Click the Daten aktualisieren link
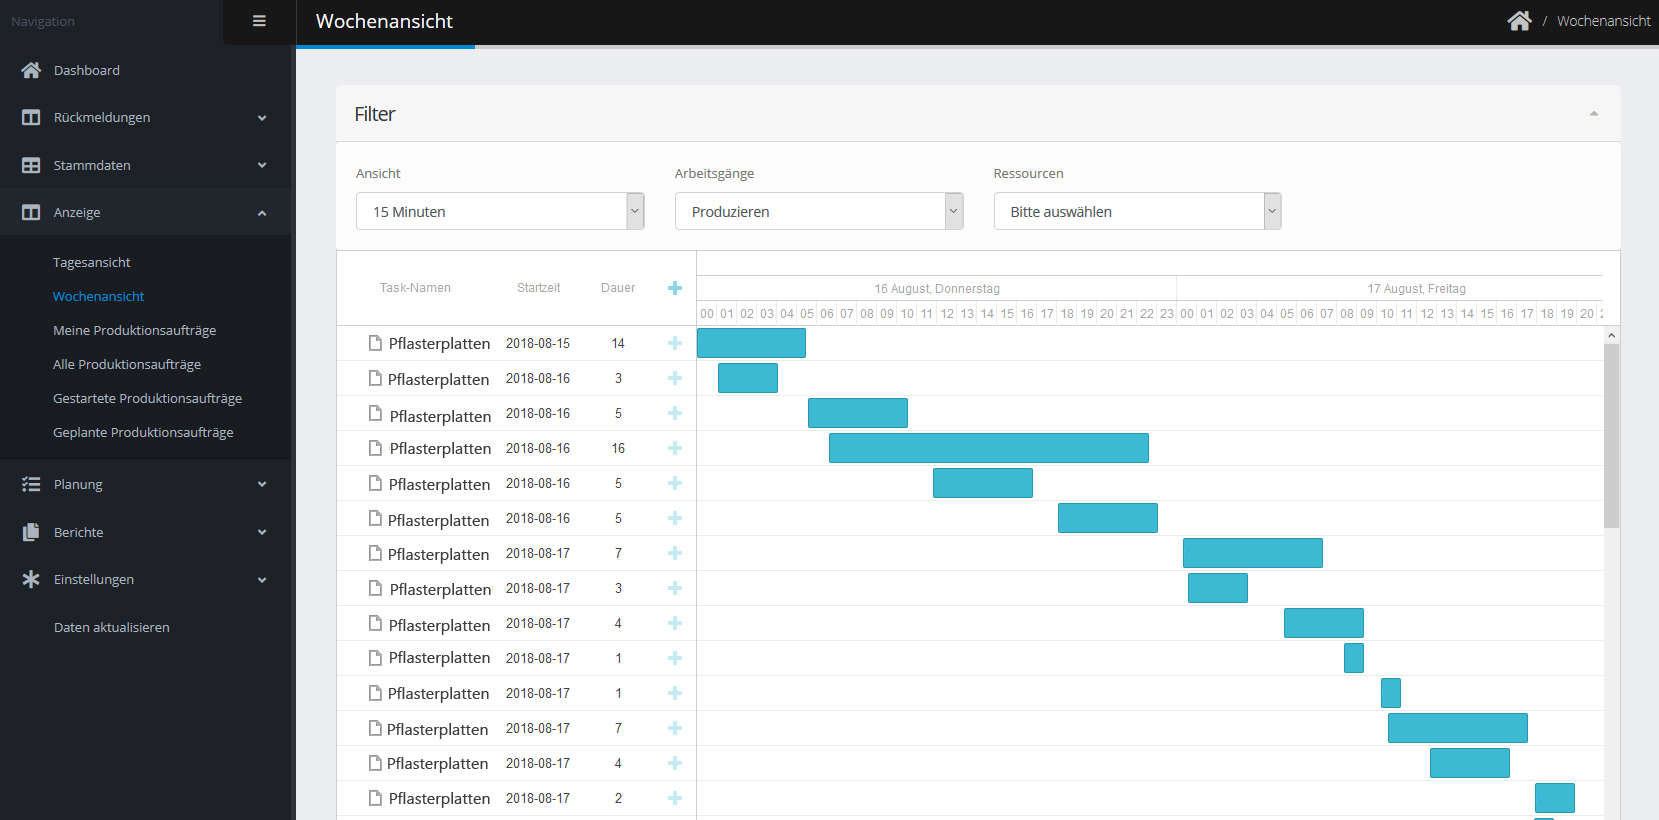The image size is (1659, 820). tap(112, 627)
